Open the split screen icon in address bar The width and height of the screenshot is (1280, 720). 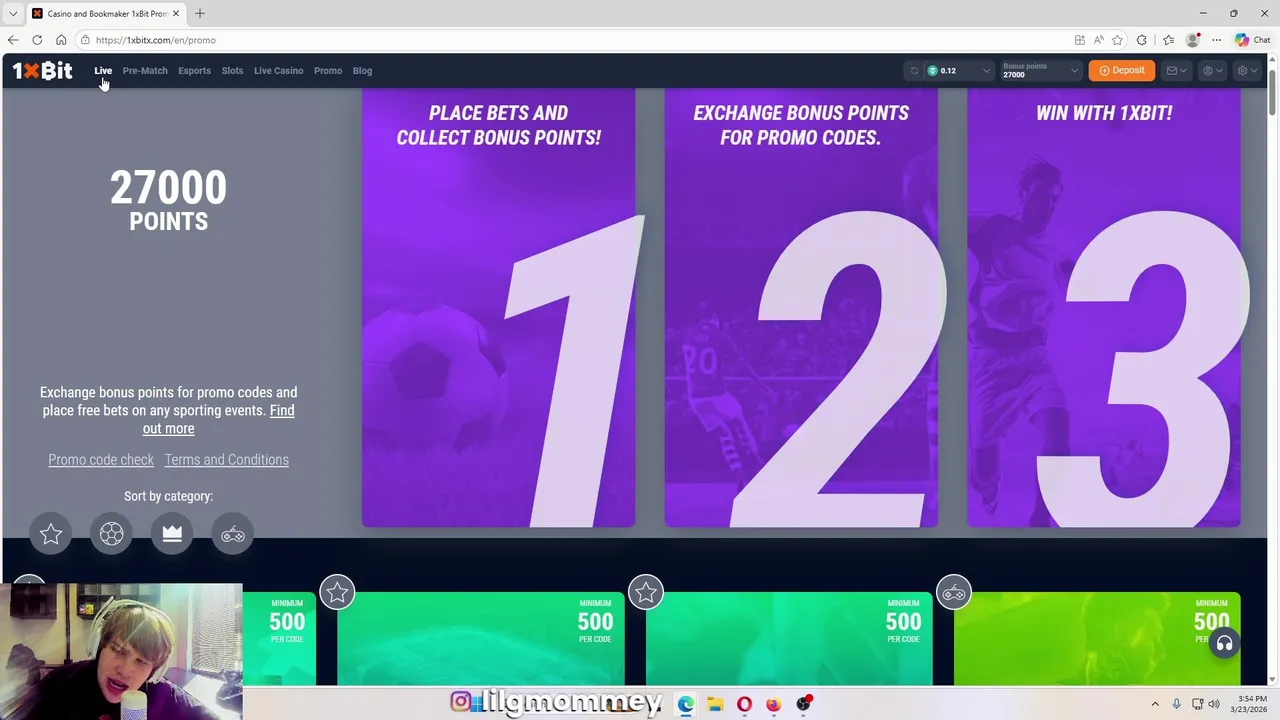[x=1079, y=40]
